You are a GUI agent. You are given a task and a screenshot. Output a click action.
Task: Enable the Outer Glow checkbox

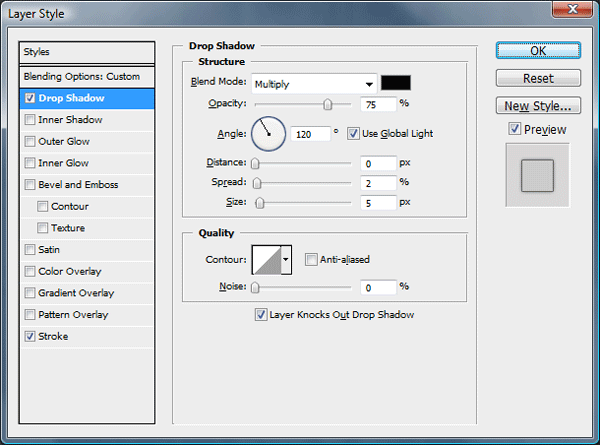tap(30, 142)
